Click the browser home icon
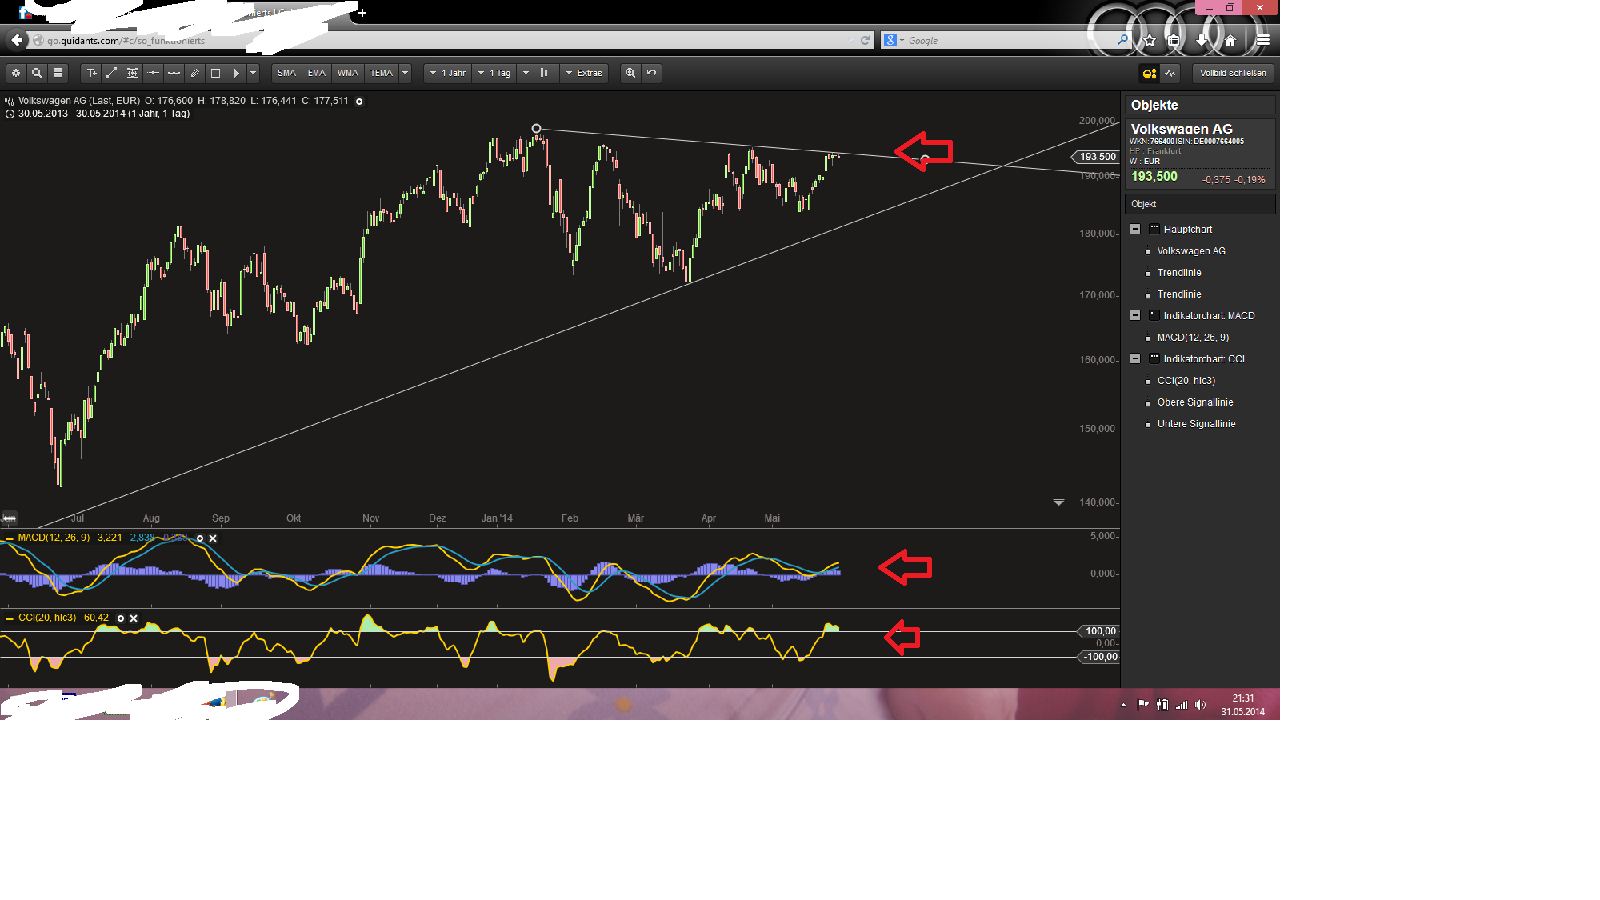This screenshot has width=1600, height=900. (x=1230, y=40)
